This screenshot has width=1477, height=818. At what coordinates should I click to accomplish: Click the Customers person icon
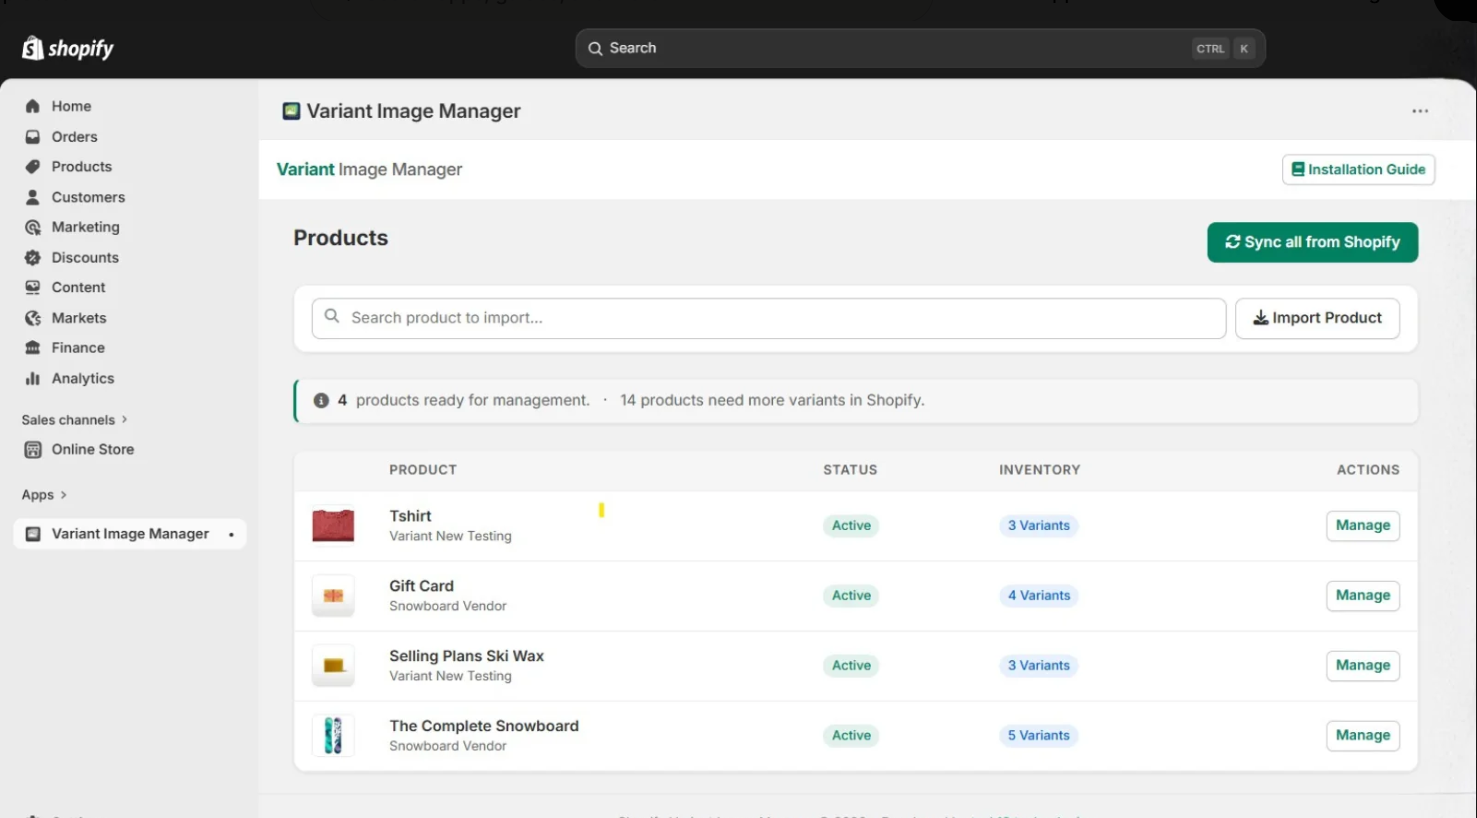click(33, 197)
